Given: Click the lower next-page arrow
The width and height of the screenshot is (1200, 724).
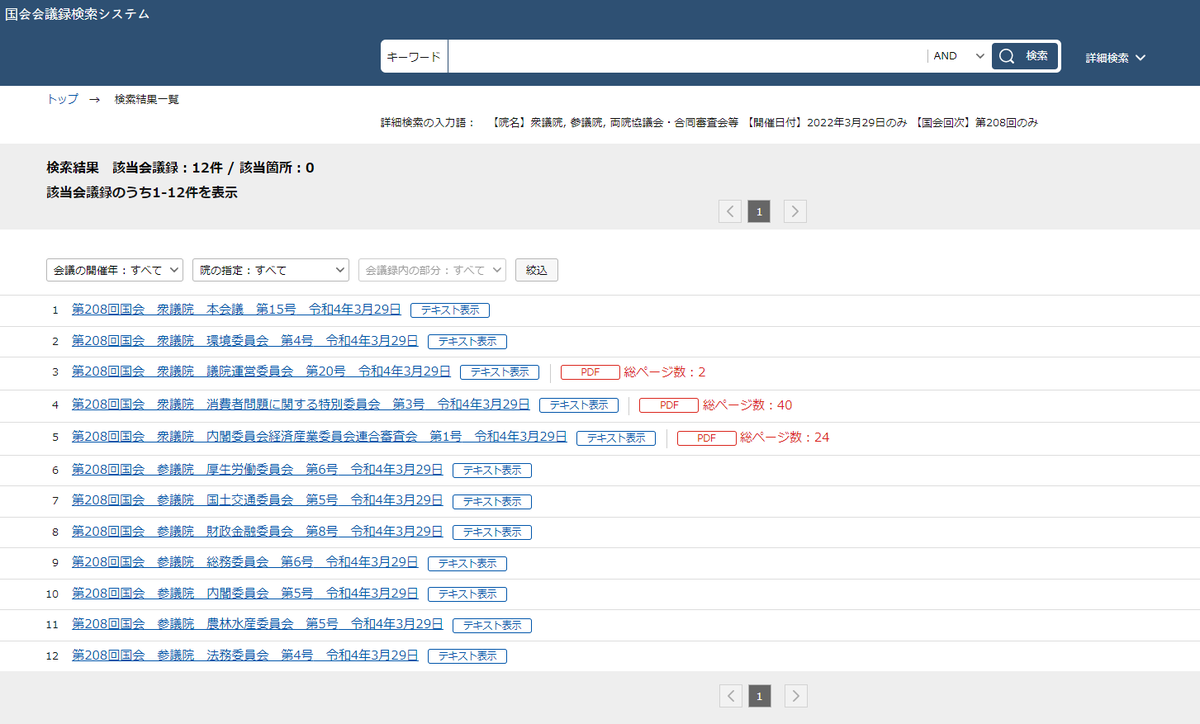Looking at the screenshot, I should tap(795, 696).
